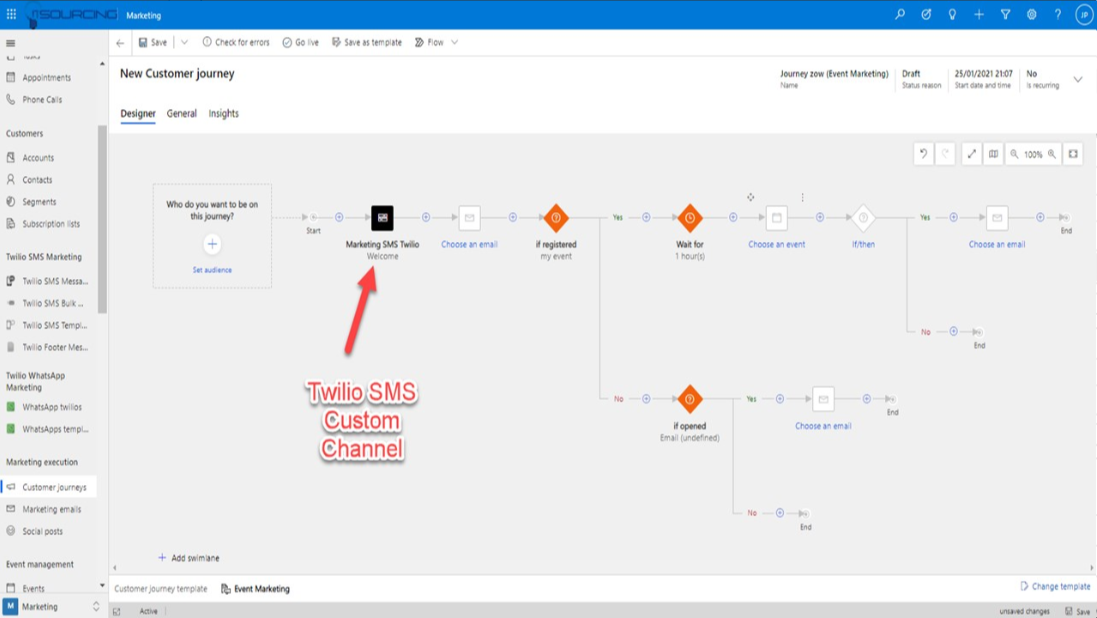
Task: Add tile after Start with plus
Action: click(x=339, y=218)
